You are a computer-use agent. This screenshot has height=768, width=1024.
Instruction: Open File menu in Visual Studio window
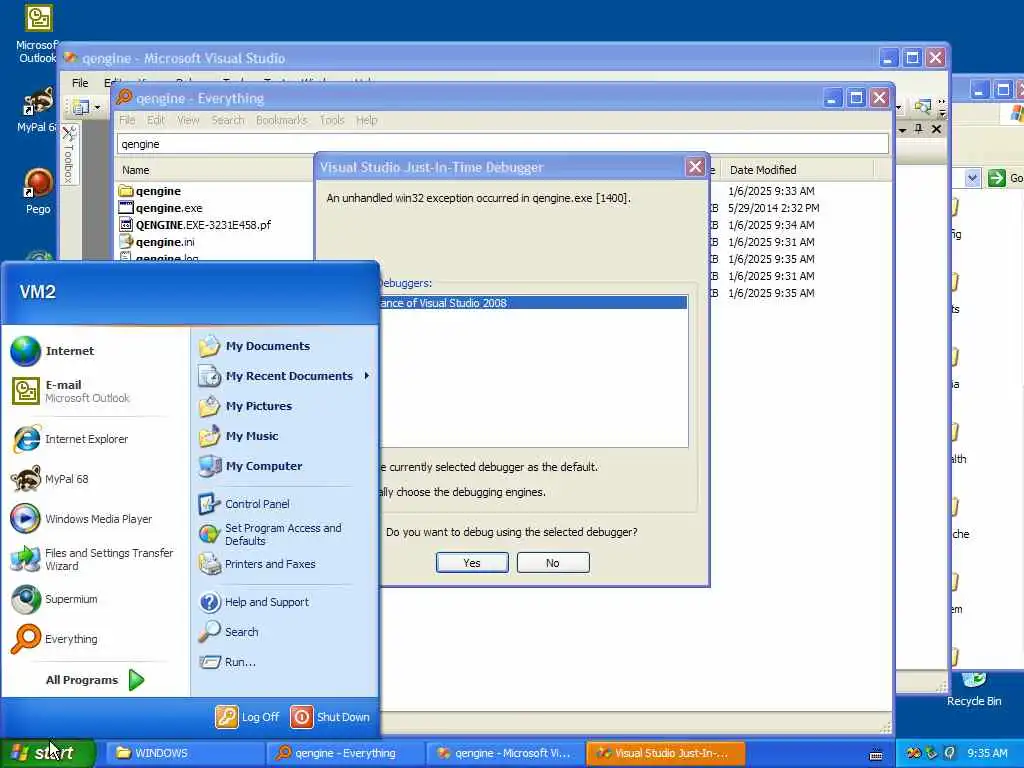[80, 83]
